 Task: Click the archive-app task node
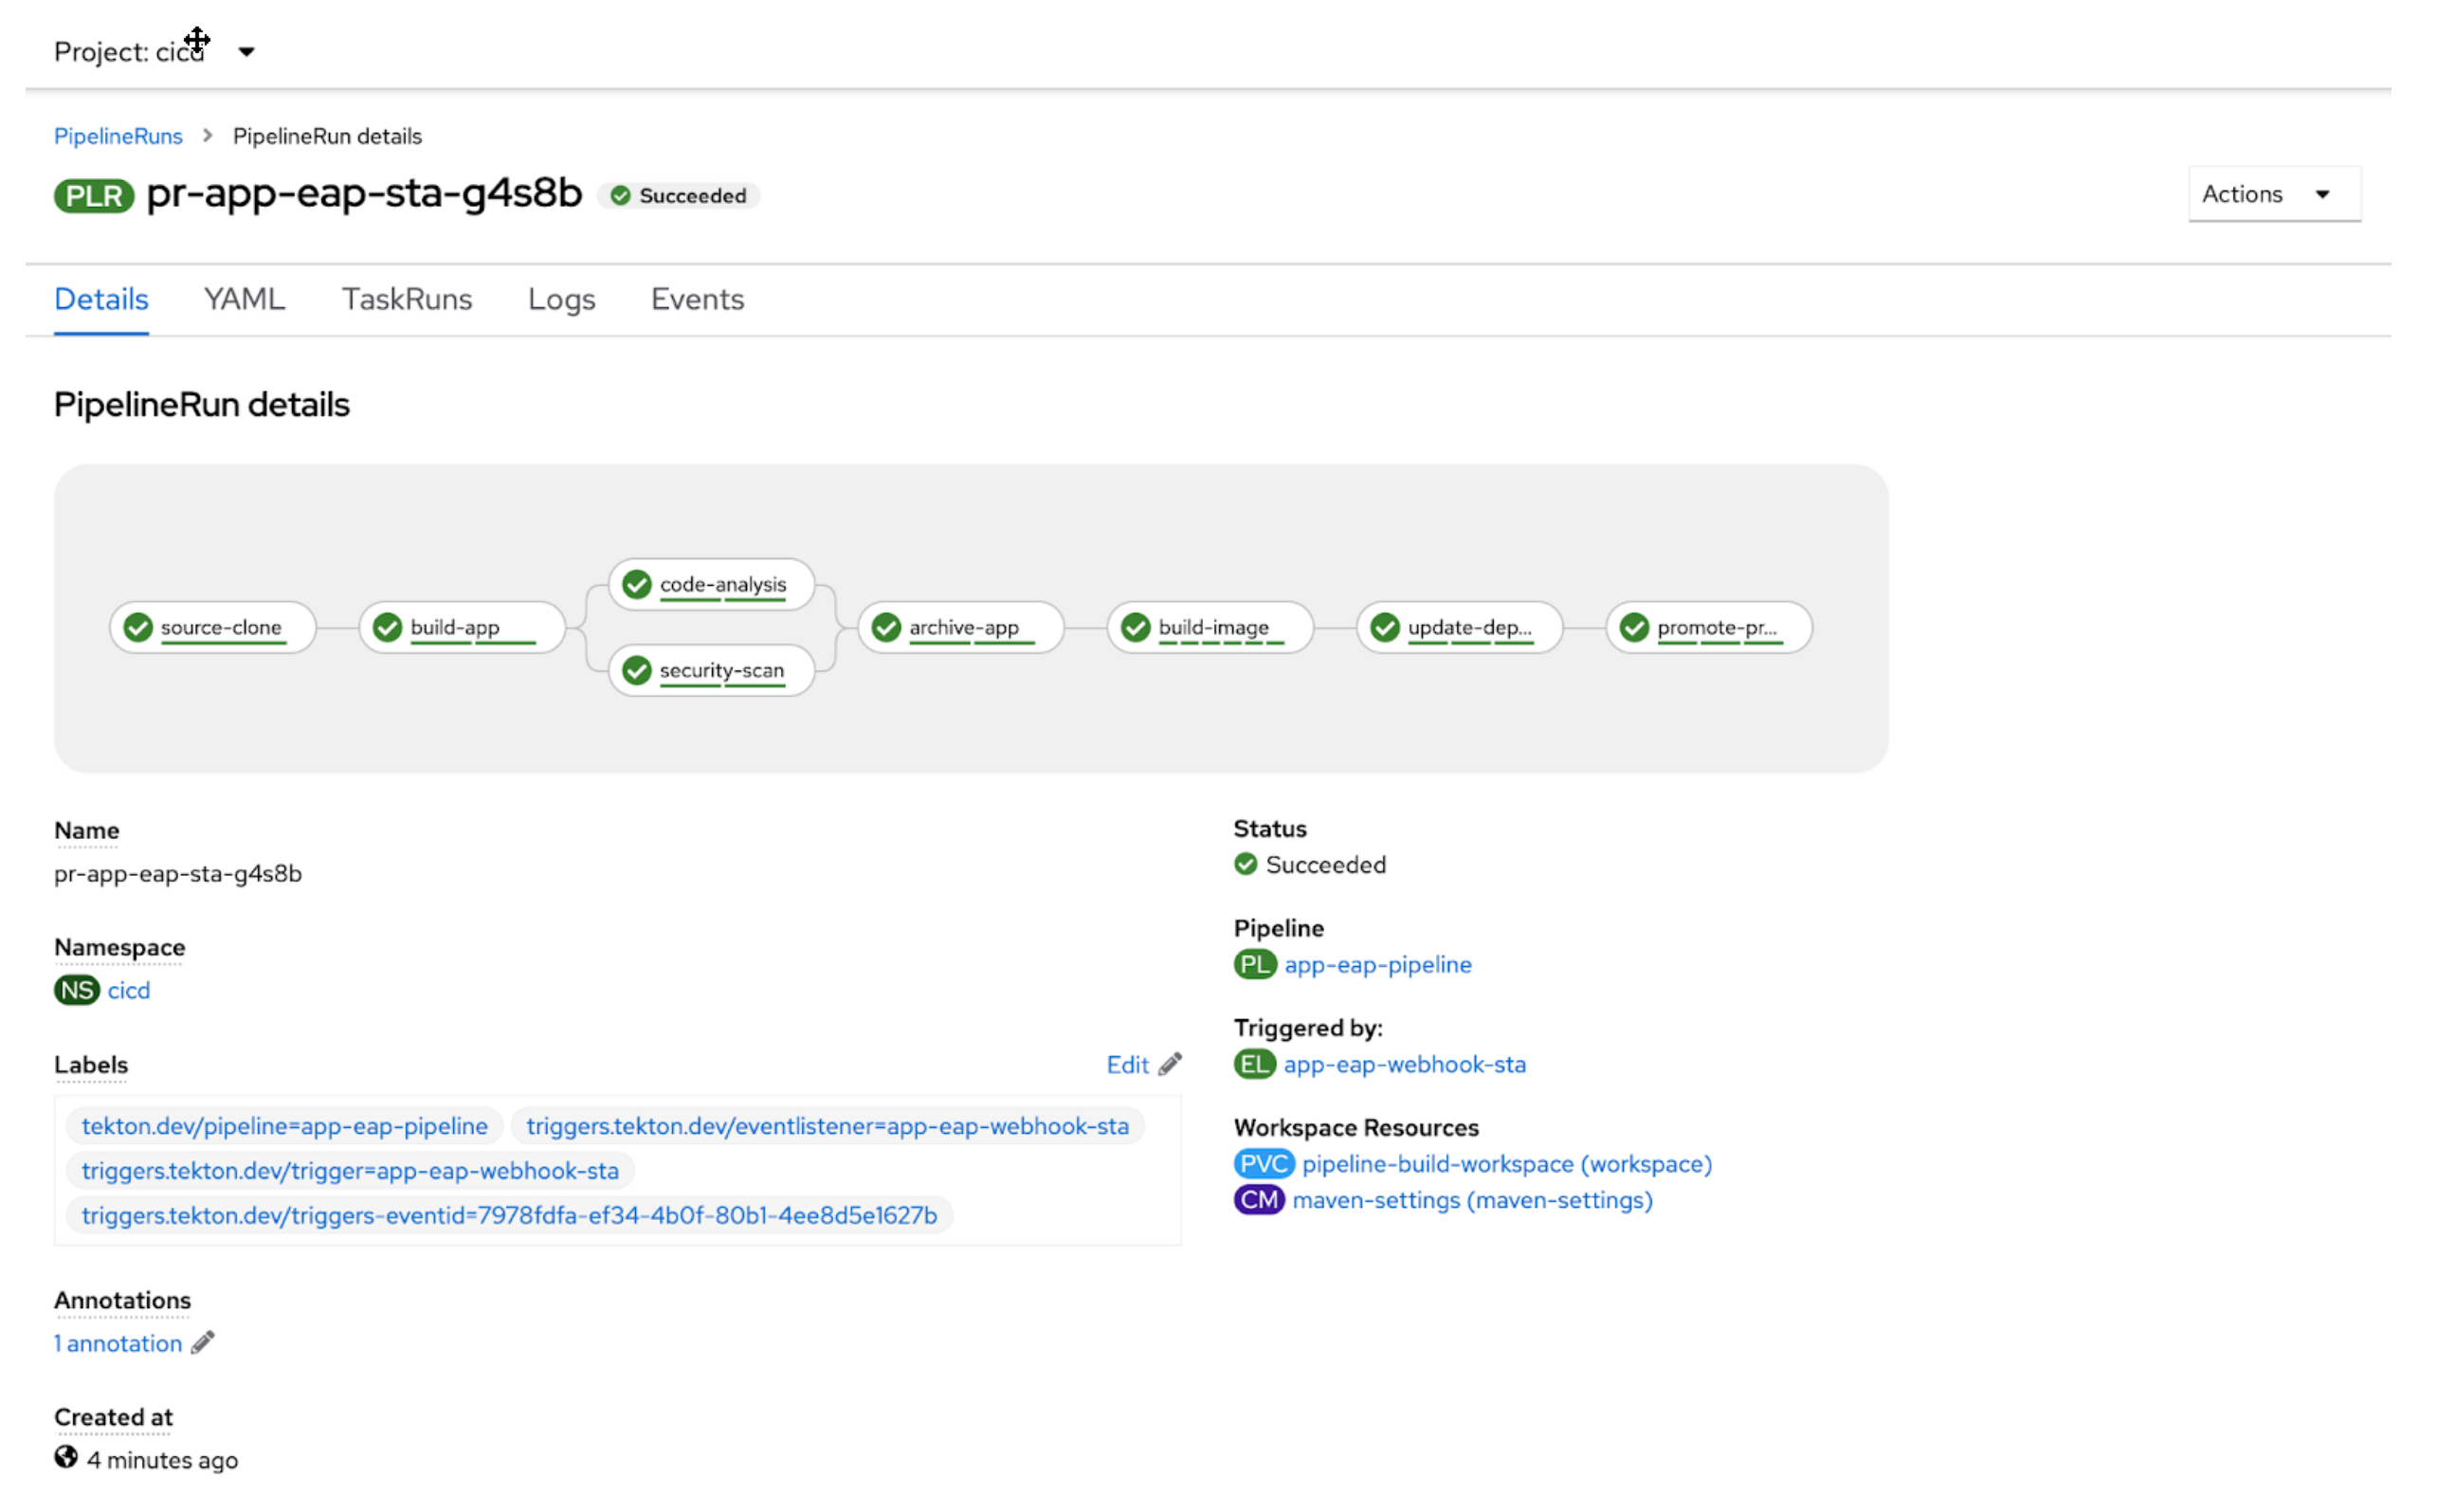pyautogui.click(x=958, y=627)
